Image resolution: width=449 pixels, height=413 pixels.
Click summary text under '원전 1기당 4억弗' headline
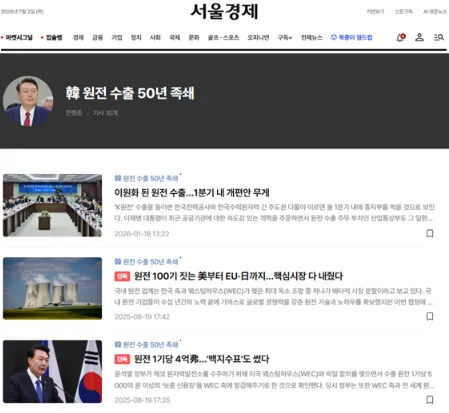274,379
